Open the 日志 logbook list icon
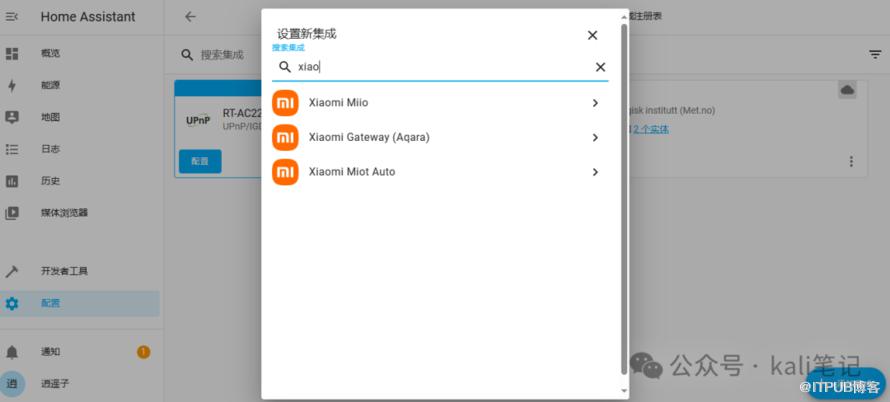The image size is (890, 402). coord(12,149)
